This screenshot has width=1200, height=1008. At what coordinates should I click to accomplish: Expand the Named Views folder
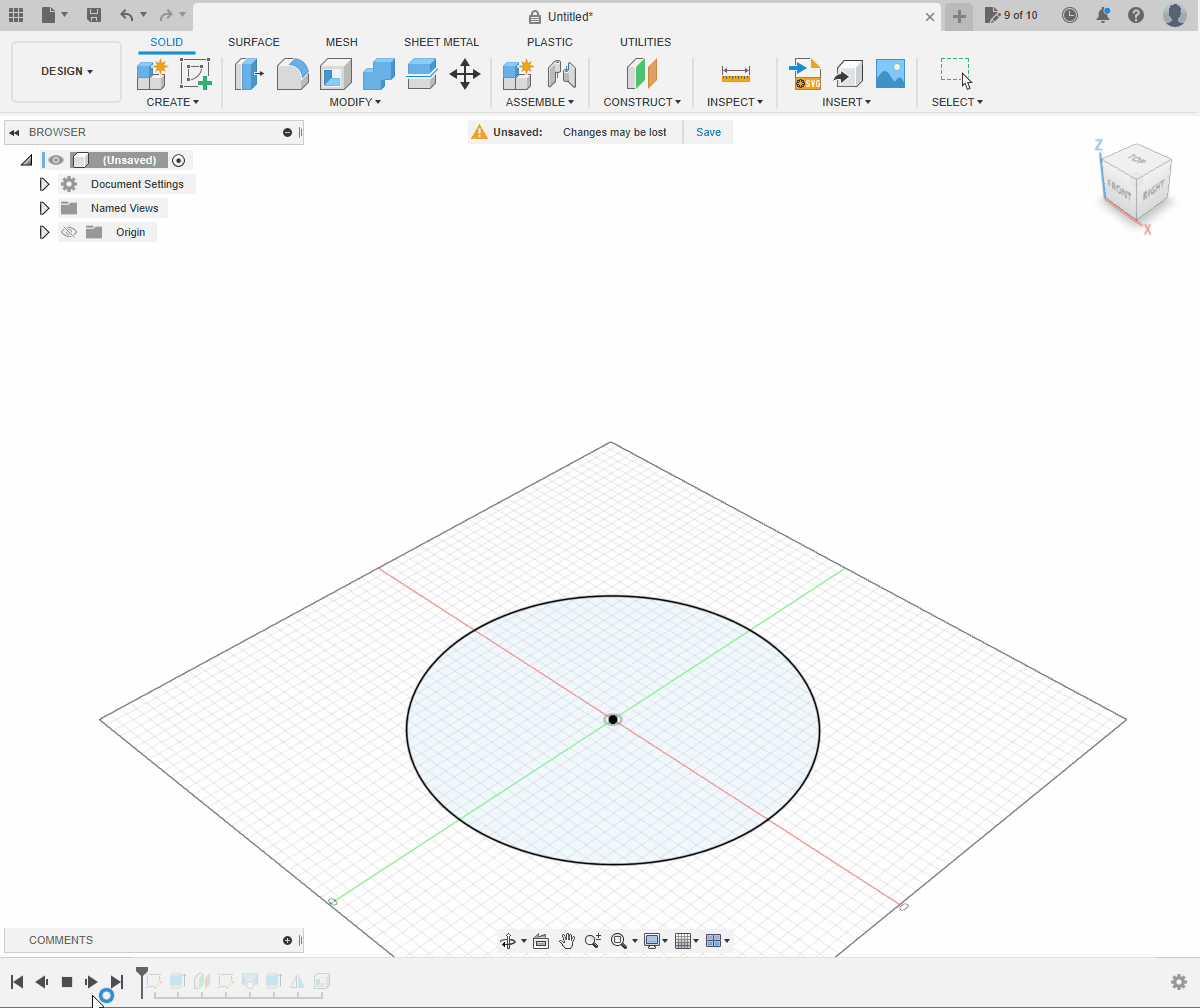tap(44, 208)
